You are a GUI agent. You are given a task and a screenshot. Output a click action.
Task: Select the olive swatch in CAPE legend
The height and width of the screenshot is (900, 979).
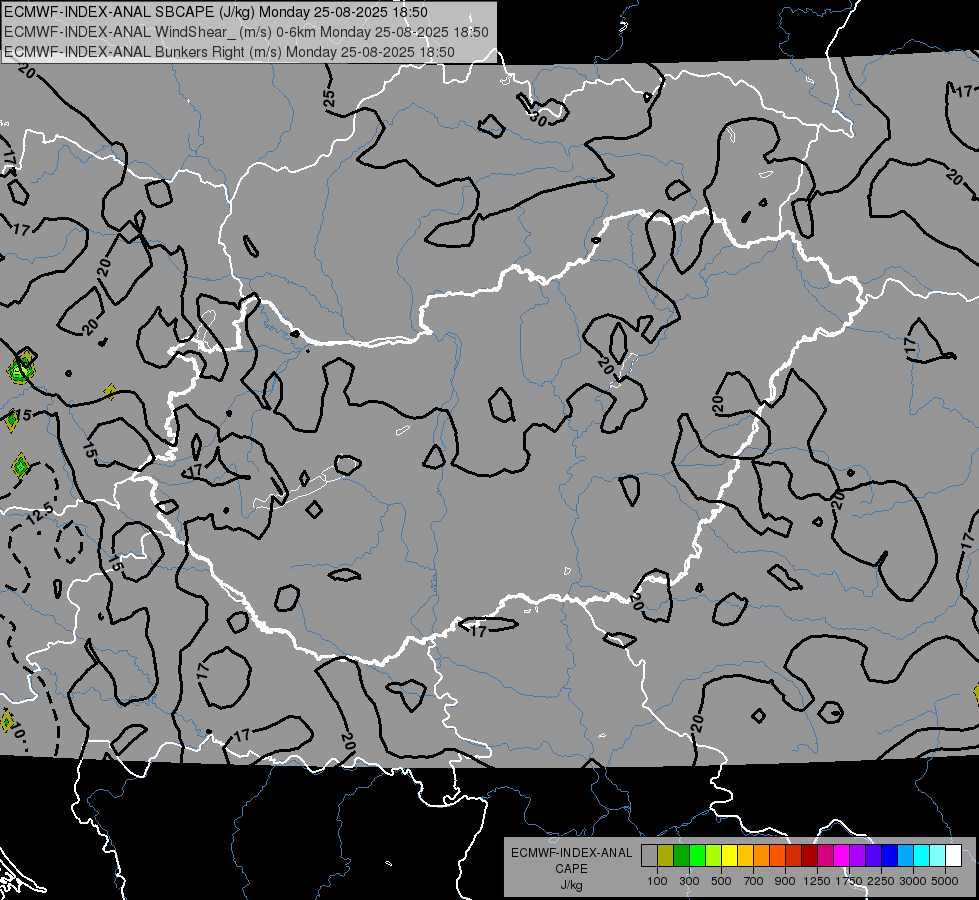(666, 856)
